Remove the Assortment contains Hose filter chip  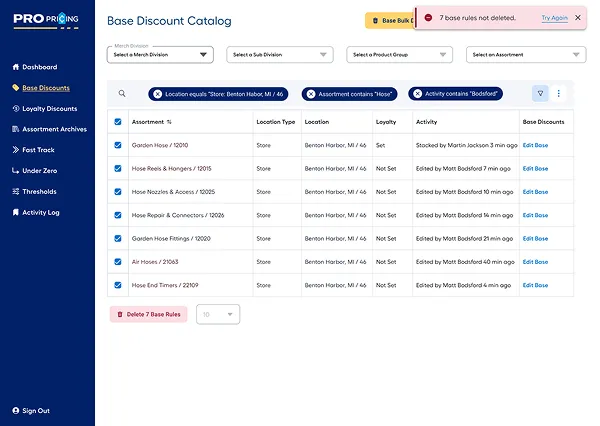click(311, 94)
